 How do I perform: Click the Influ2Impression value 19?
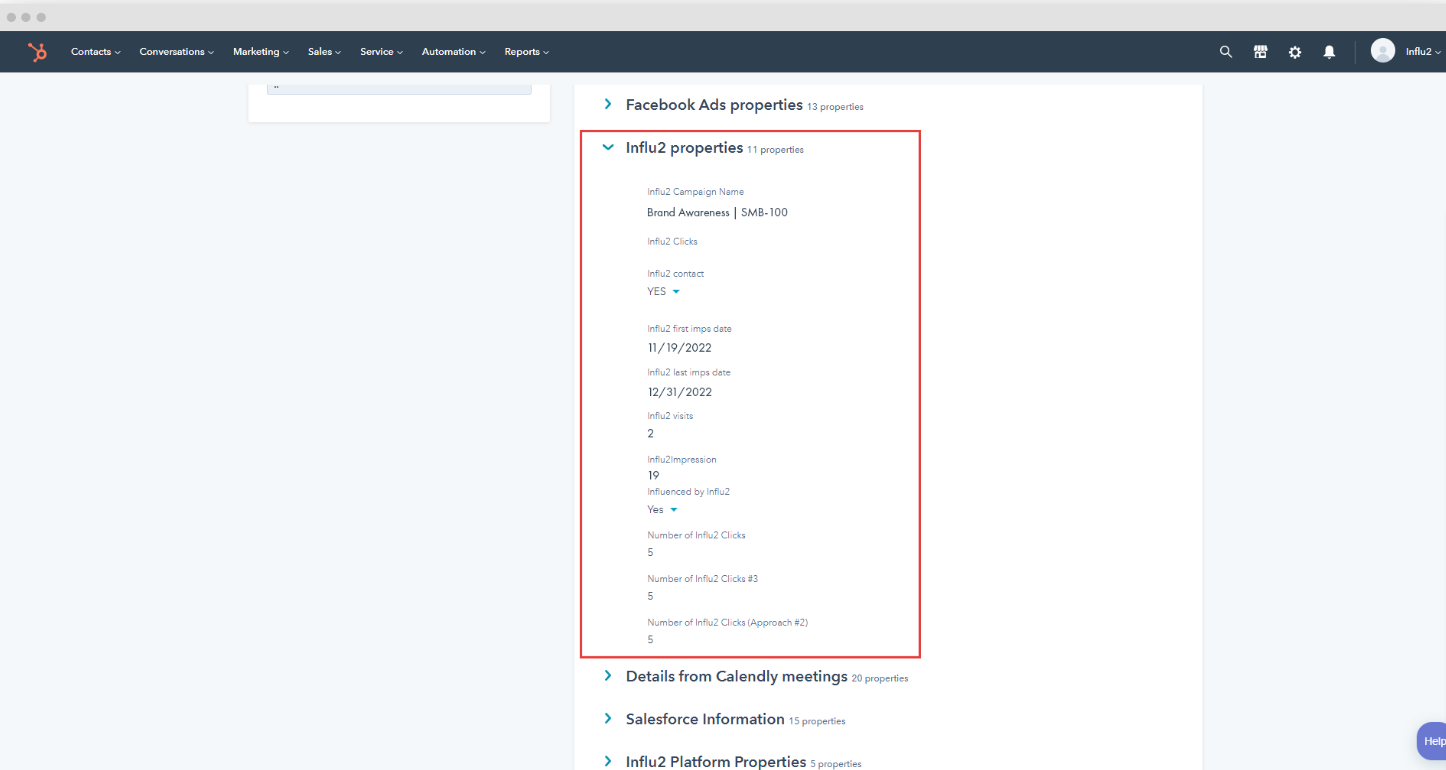pos(653,476)
